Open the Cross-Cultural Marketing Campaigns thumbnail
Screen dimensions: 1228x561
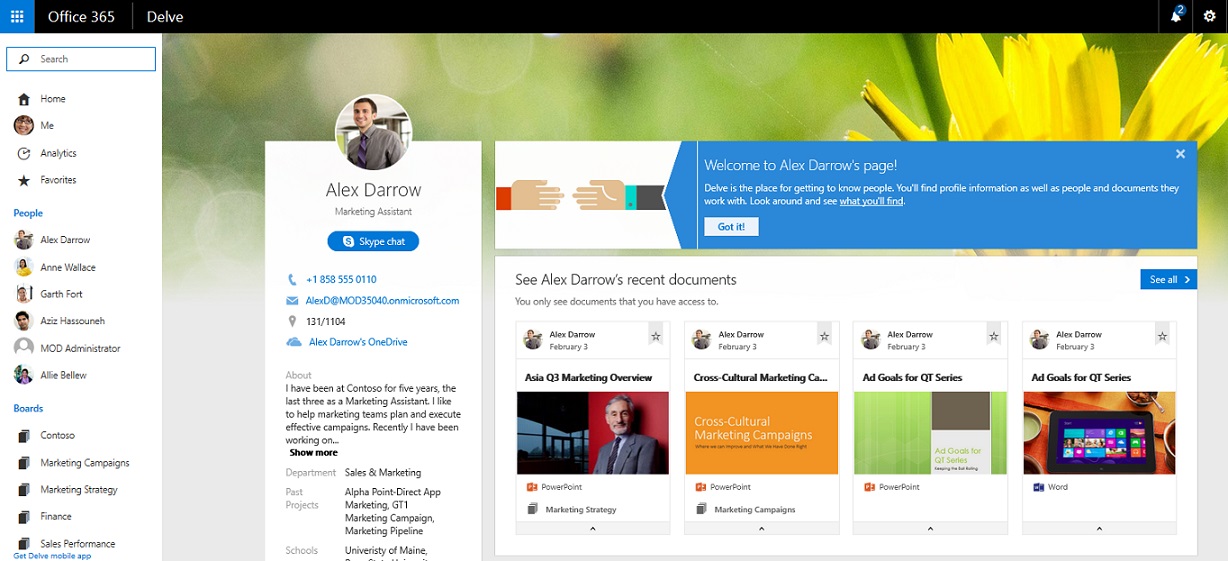click(761, 432)
